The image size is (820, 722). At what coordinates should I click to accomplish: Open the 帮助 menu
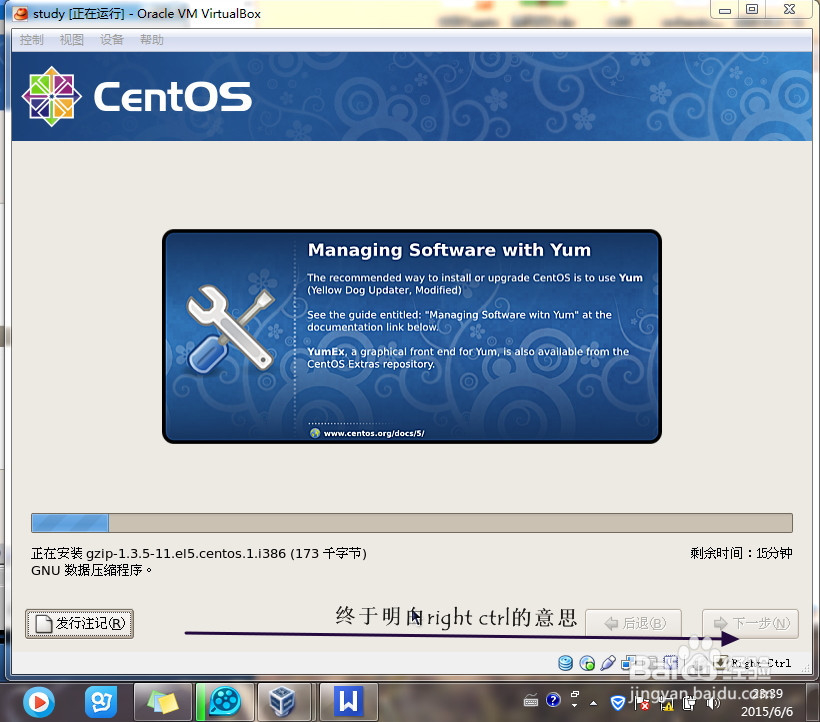pos(152,40)
